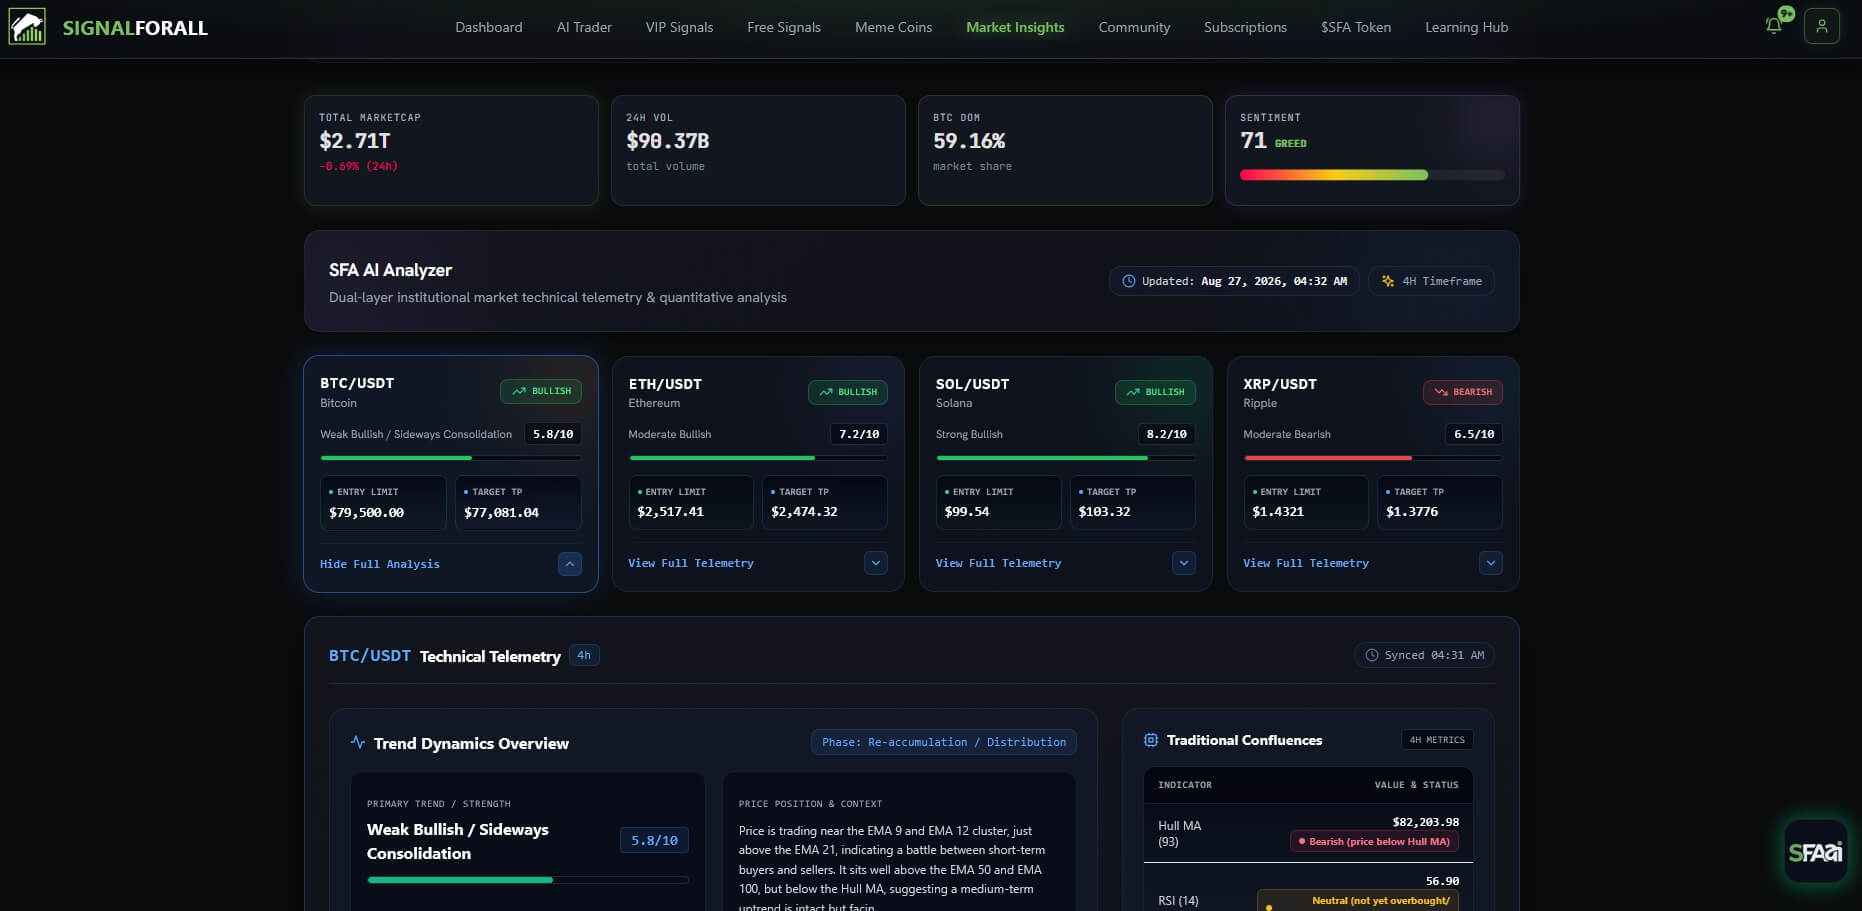The width and height of the screenshot is (1862, 911).
Task: Open $SFA Token page
Action: click(1356, 27)
